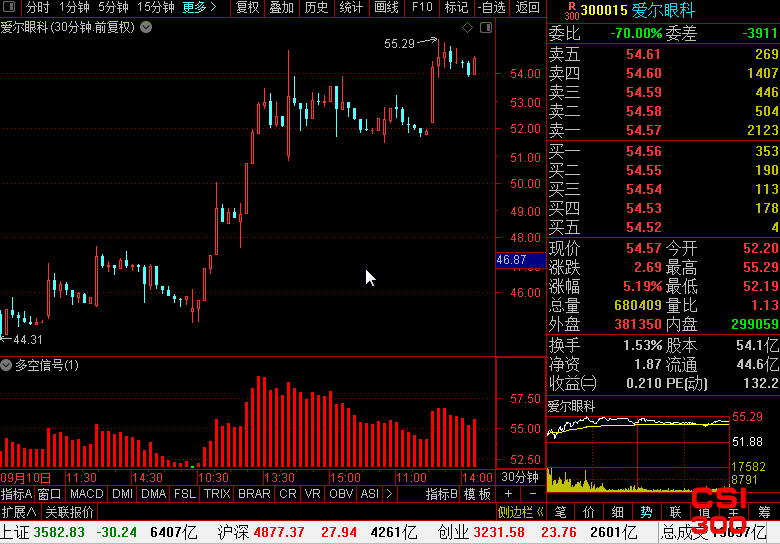780x544 pixels.
Task: Click the 窗口 window button
Action: pyautogui.click(x=49, y=494)
